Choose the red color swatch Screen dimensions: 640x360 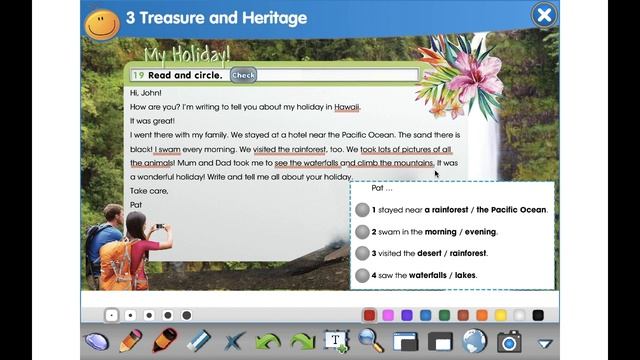pos(369,315)
